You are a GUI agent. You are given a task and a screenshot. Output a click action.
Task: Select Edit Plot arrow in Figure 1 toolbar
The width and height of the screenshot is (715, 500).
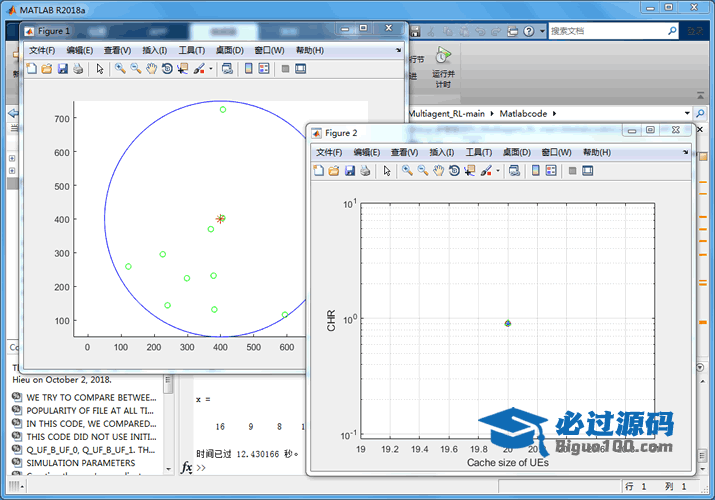100,69
